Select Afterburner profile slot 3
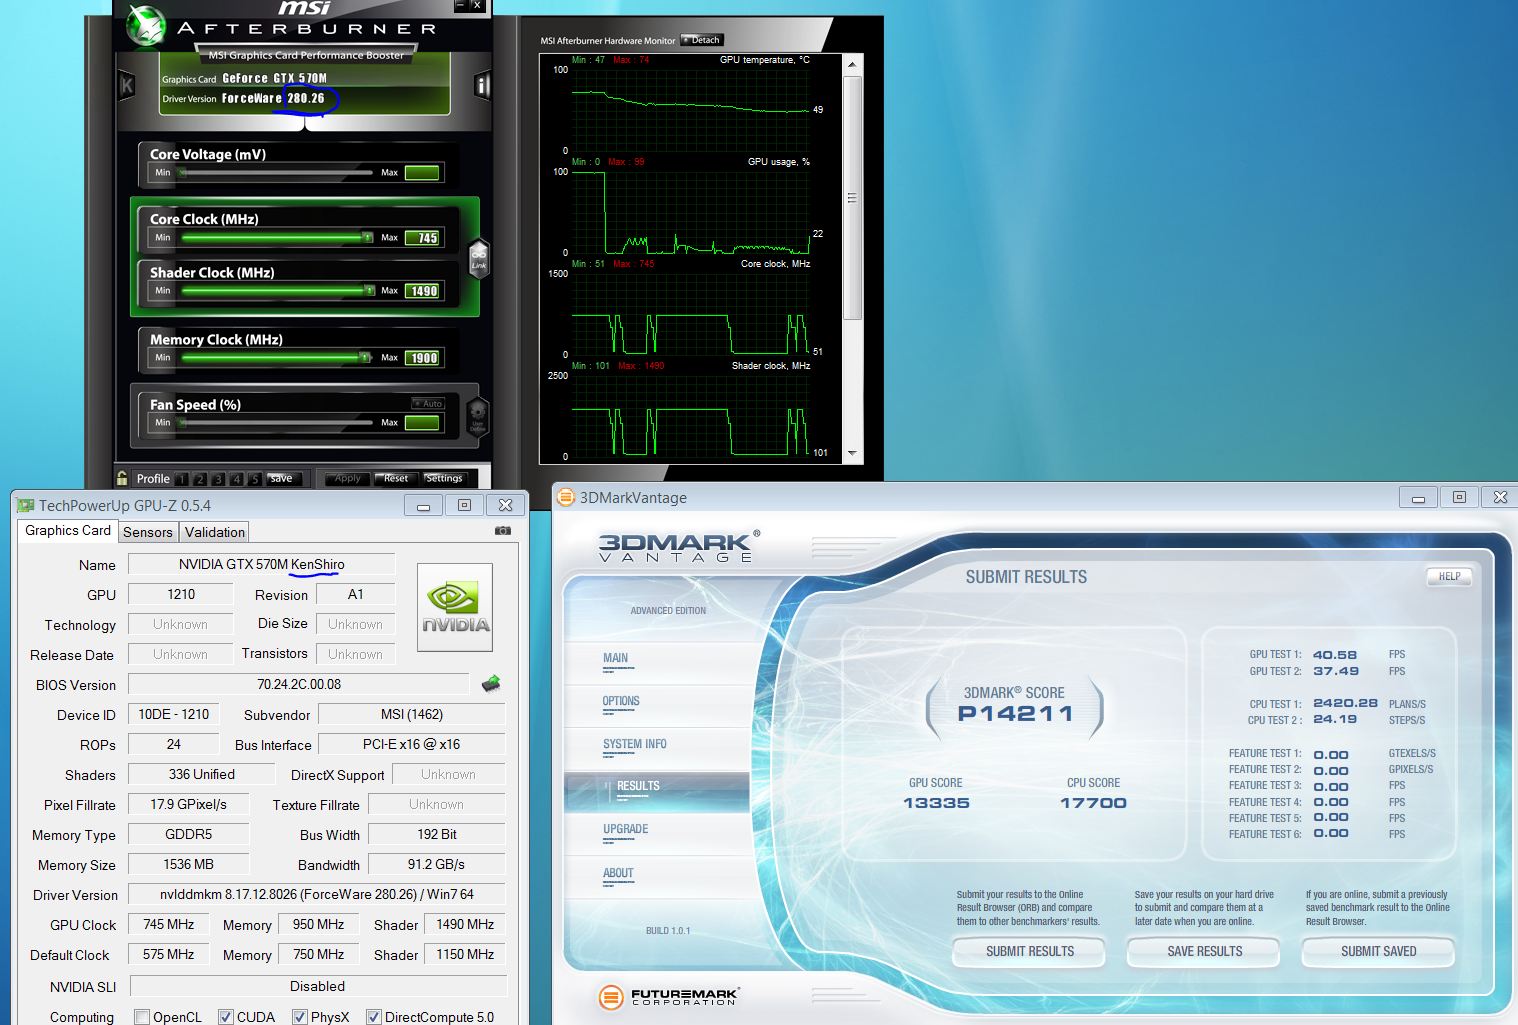Image resolution: width=1518 pixels, height=1025 pixels. click(x=219, y=479)
